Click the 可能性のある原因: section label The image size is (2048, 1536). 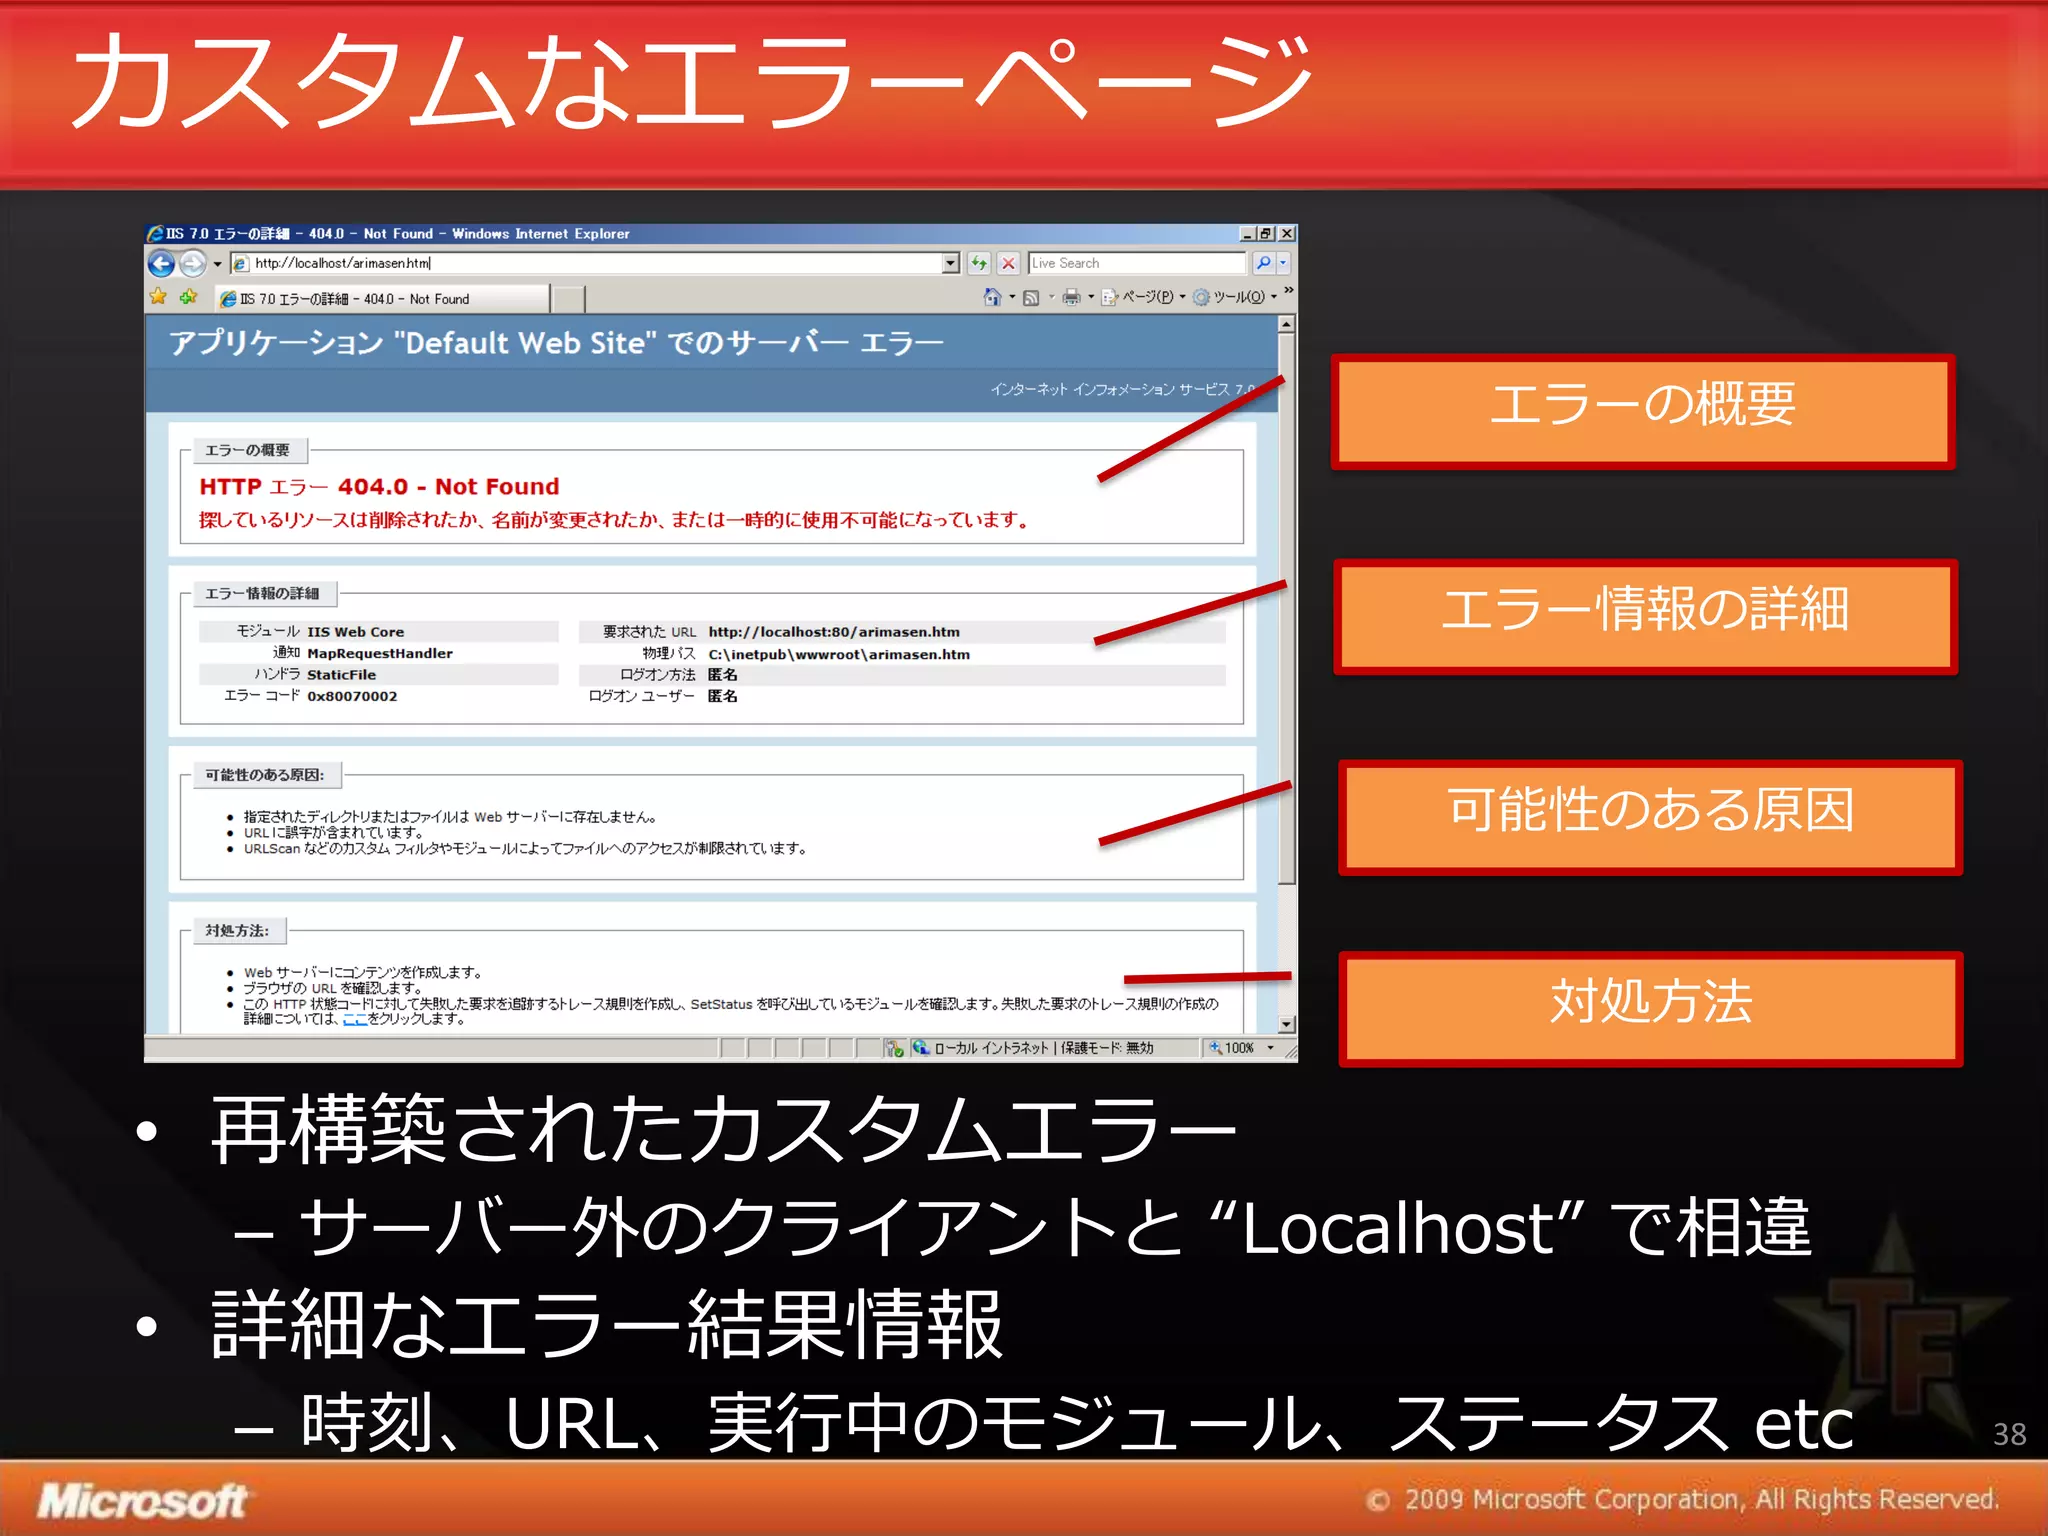click(265, 775)
